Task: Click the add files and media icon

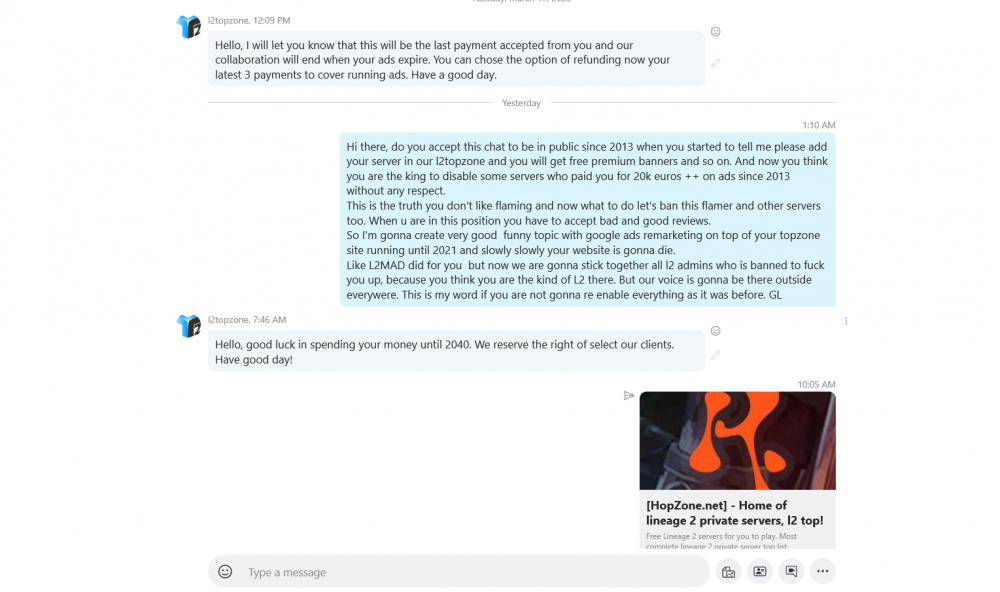Action: coord(728,572)
